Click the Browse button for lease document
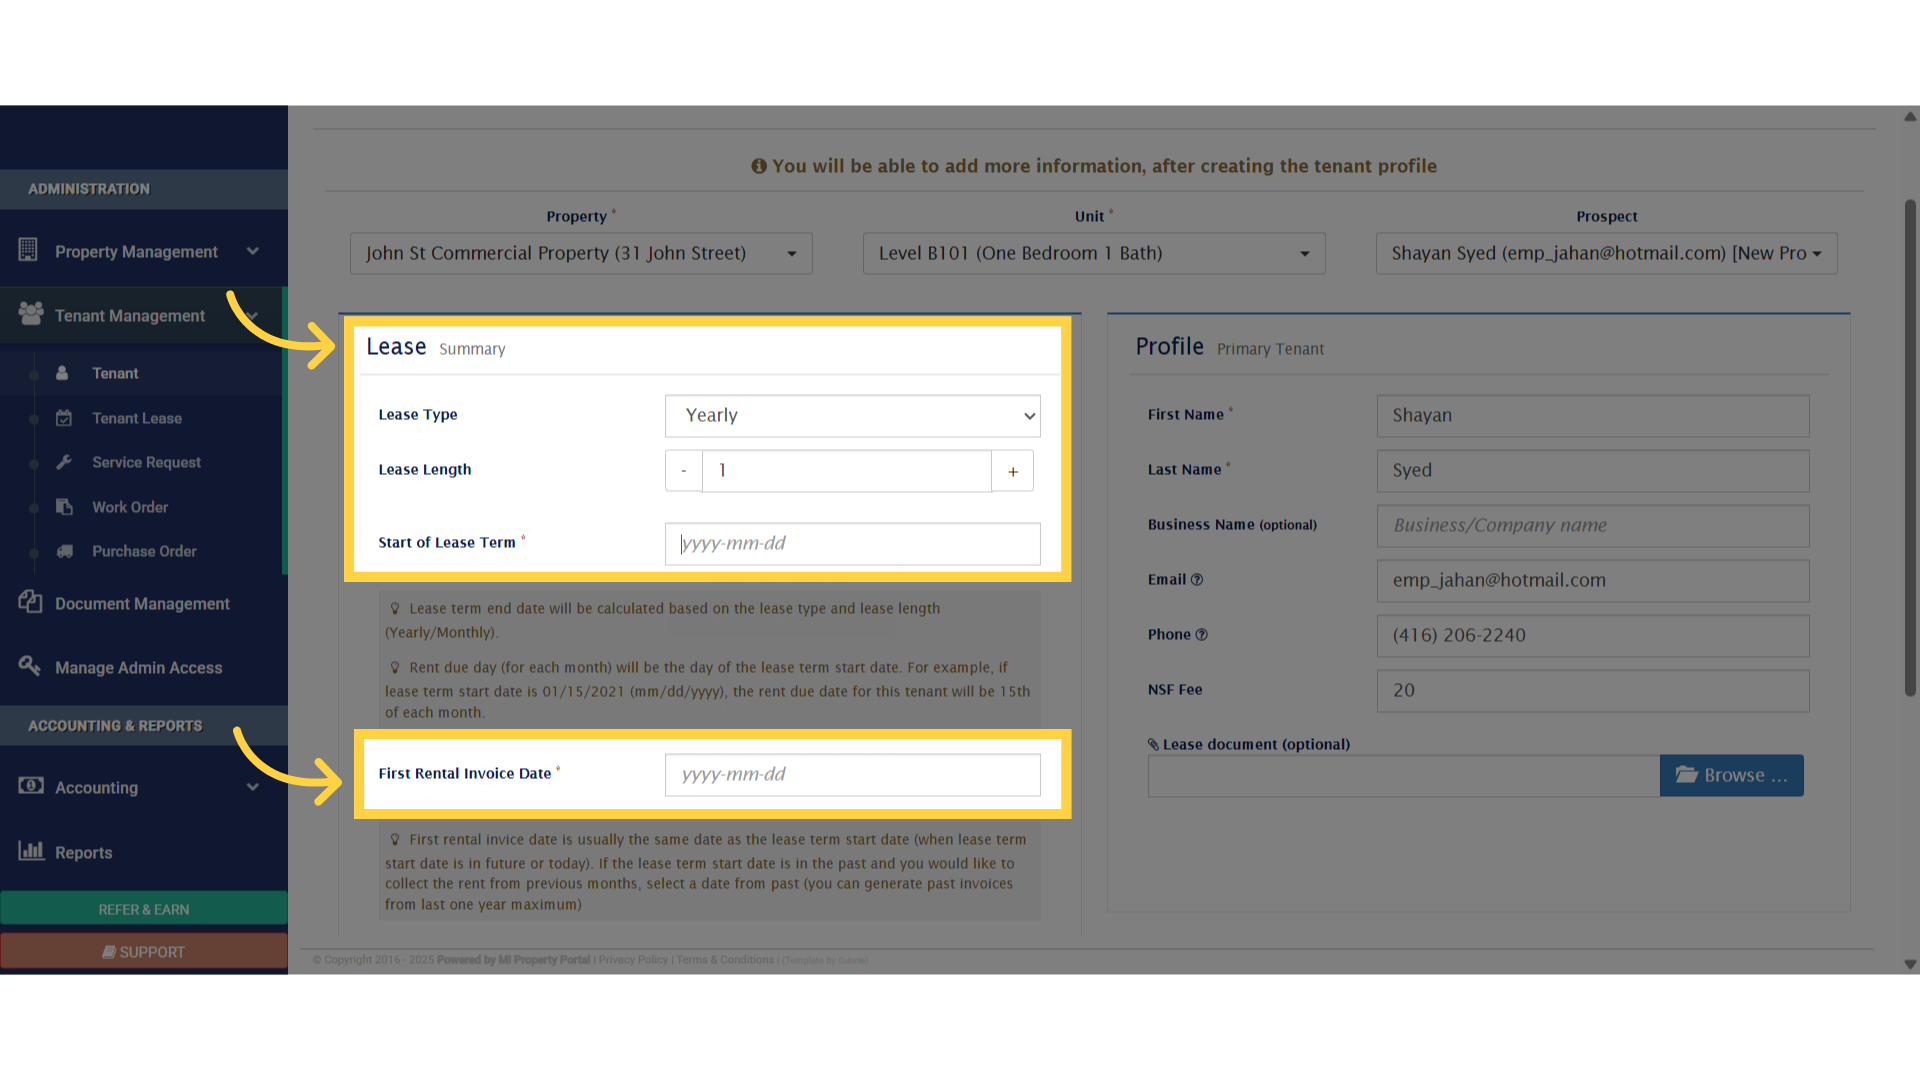Screen dimensions: 1920x1080 pos(1731,775)
